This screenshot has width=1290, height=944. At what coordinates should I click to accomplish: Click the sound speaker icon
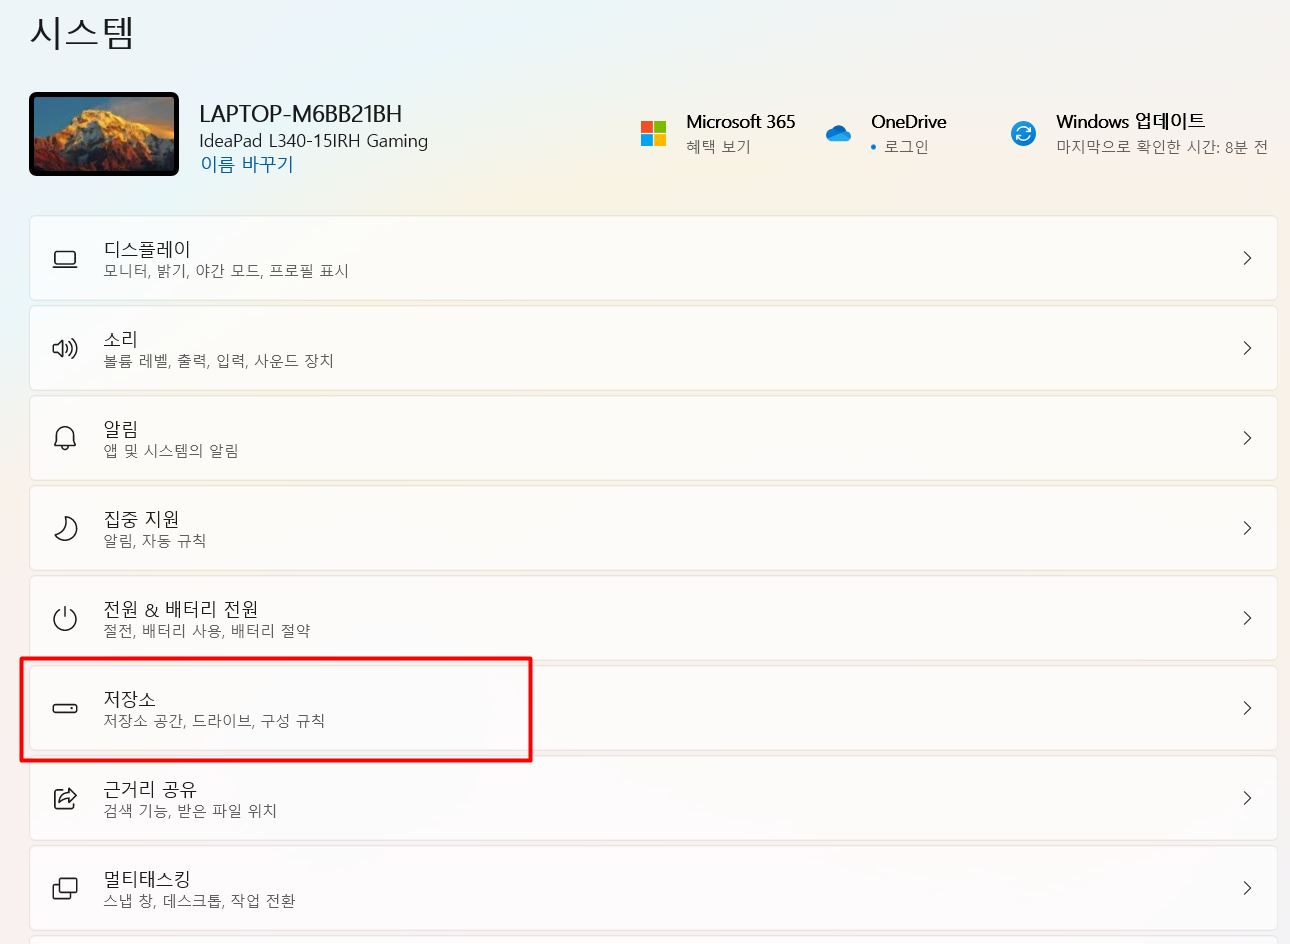65,348
